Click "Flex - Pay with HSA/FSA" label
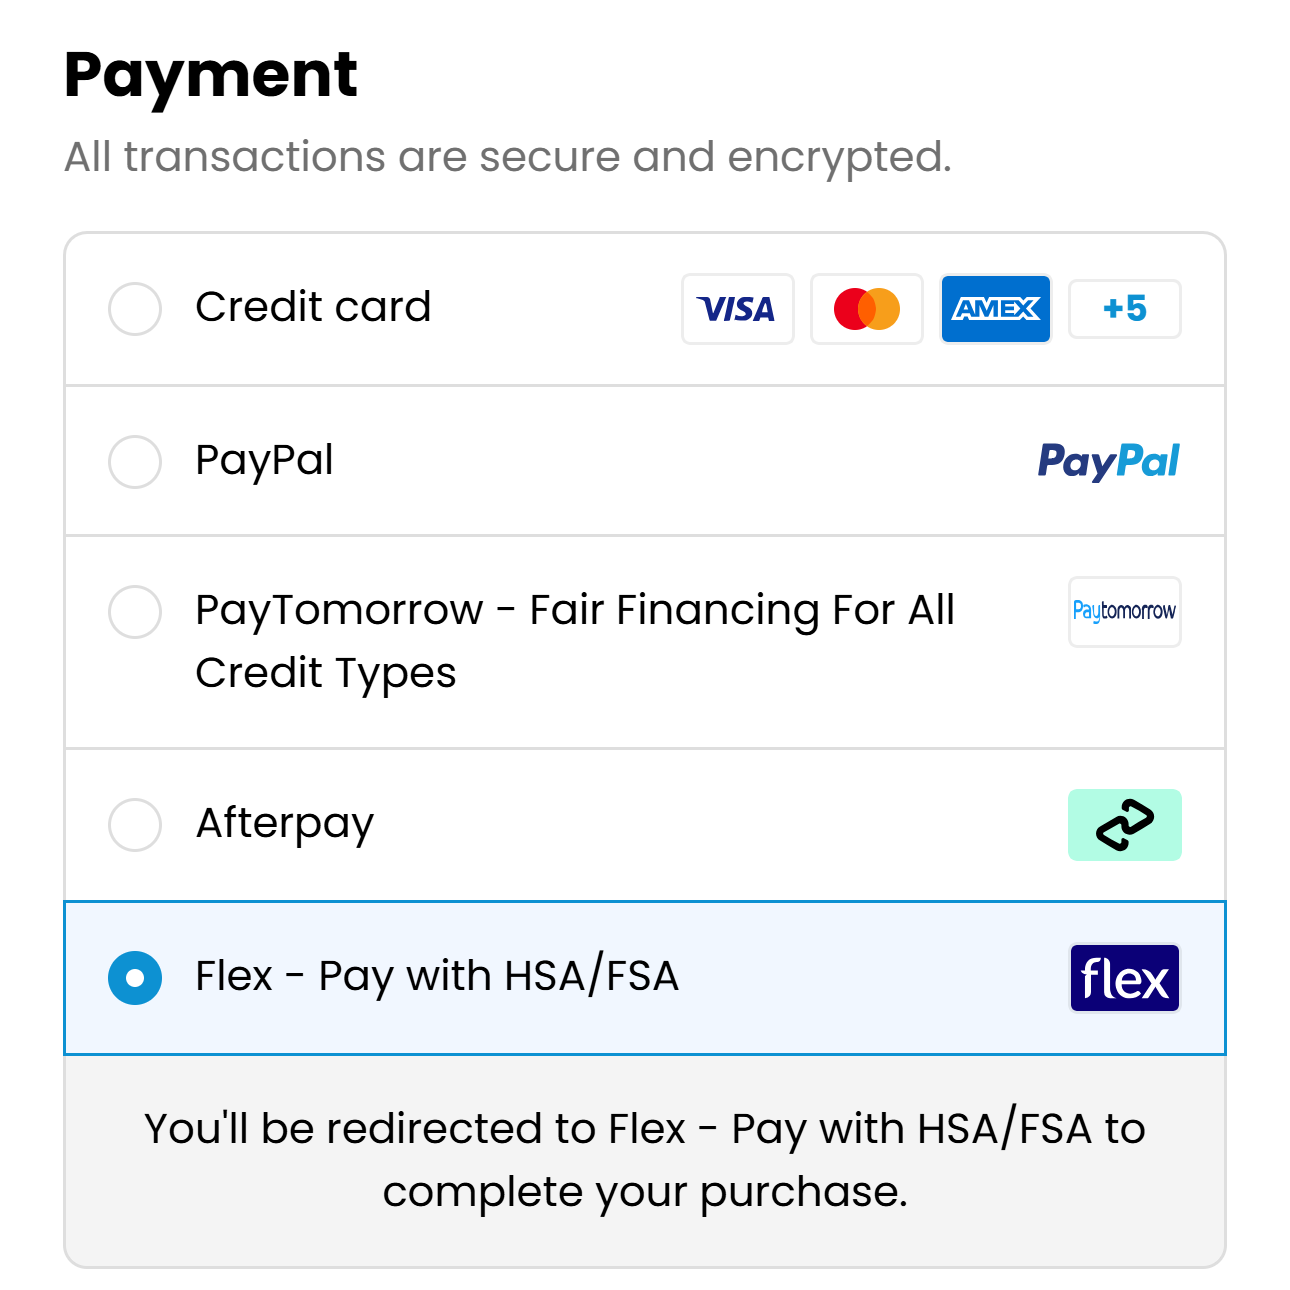Image resolution: width=1290 pixels, height=1290 pixels. click(x=437, y=976)
